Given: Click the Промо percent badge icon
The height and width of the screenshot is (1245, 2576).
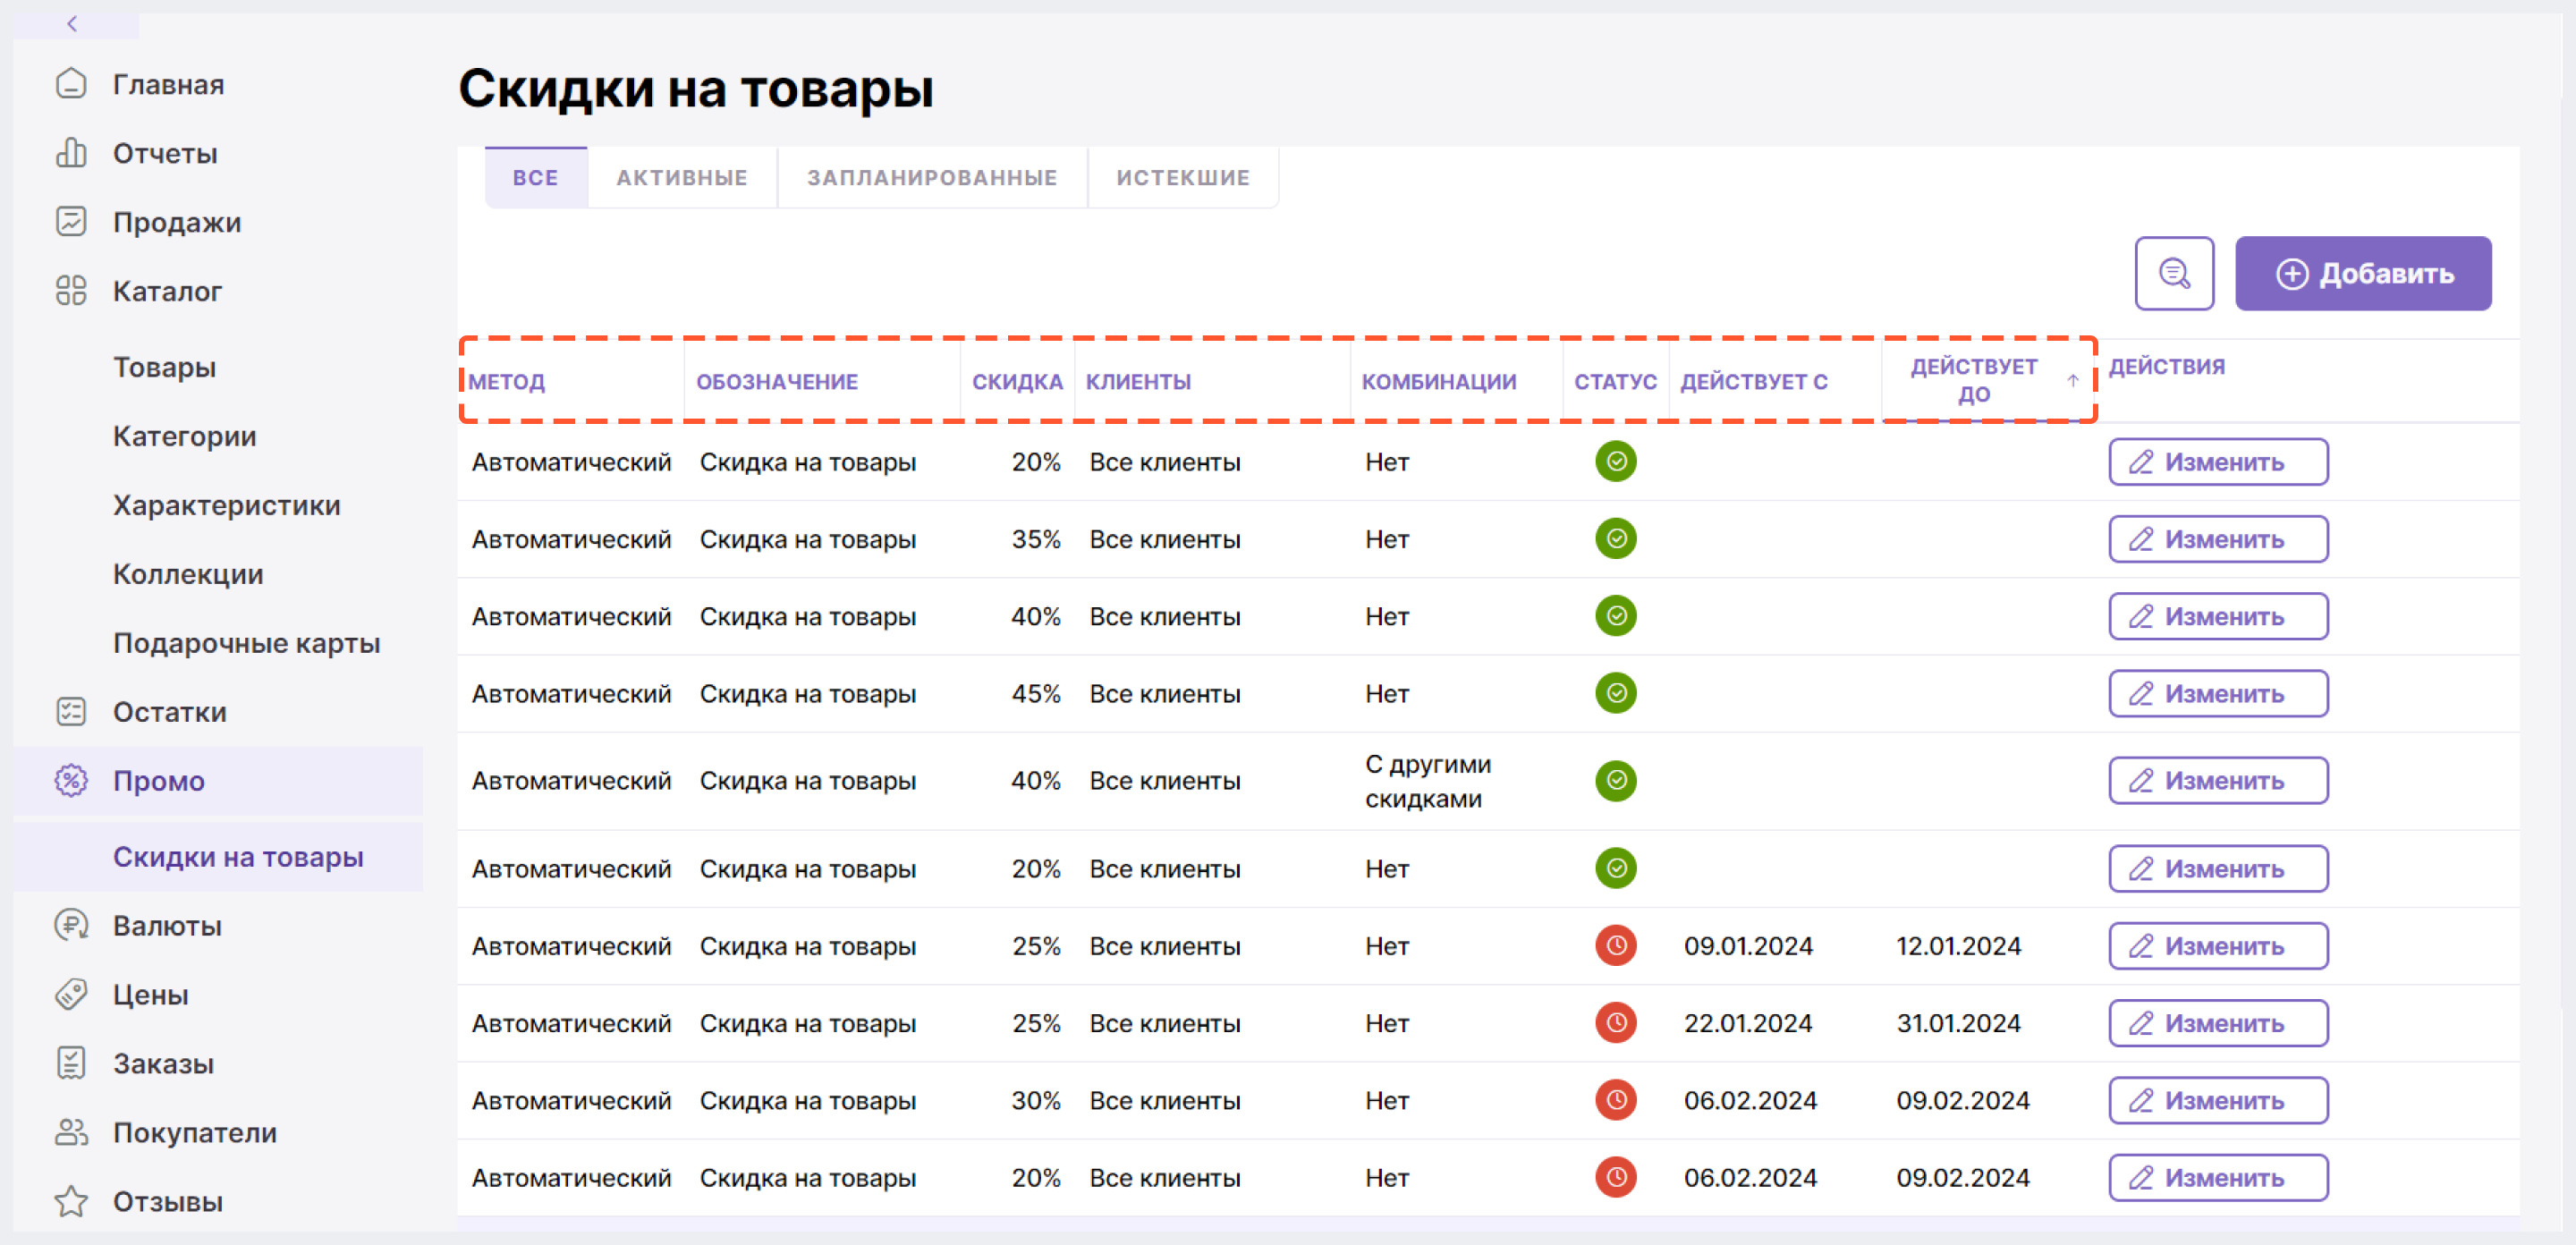Looking at the screenshot, I should 71,781.
